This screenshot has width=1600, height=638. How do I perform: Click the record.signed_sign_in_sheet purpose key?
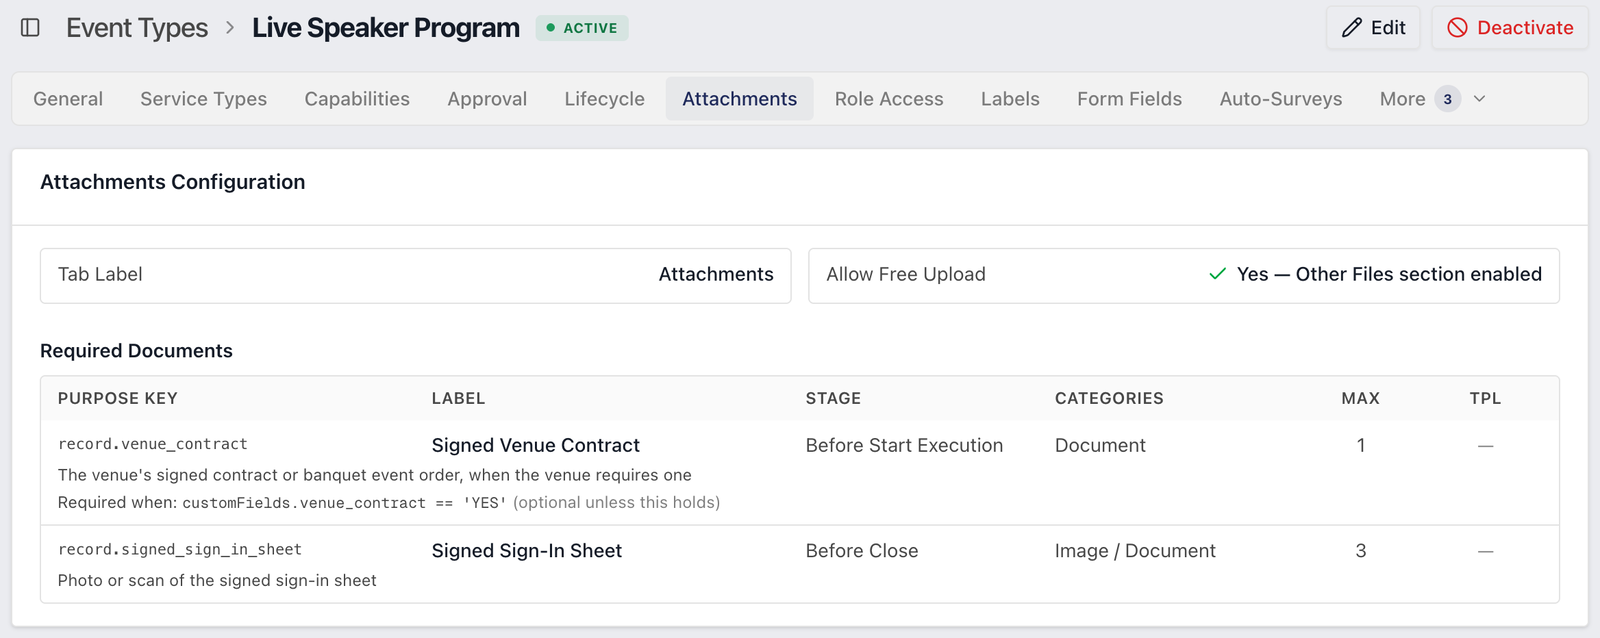coord(180,549)
